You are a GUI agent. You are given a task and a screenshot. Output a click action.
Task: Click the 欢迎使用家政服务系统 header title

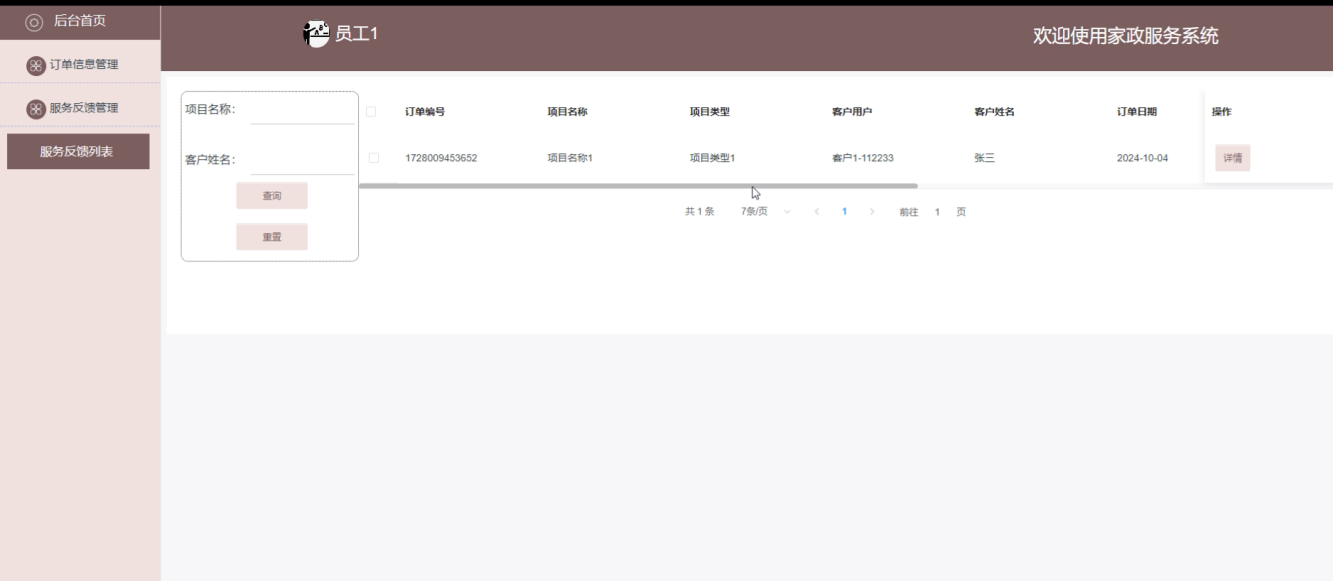click(x=1126, y=36)
